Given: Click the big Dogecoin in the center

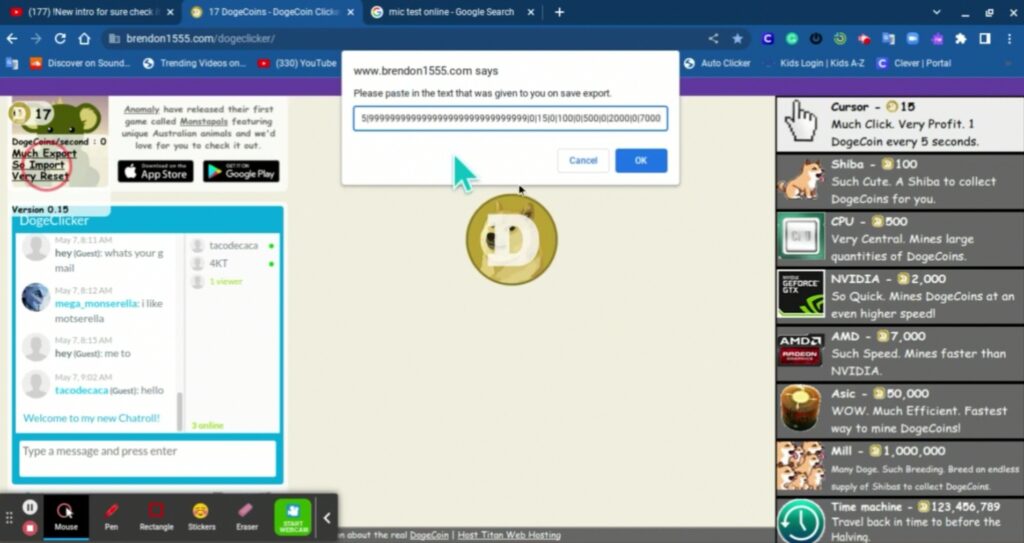Looking at the screenshot, I should point(511,239).
